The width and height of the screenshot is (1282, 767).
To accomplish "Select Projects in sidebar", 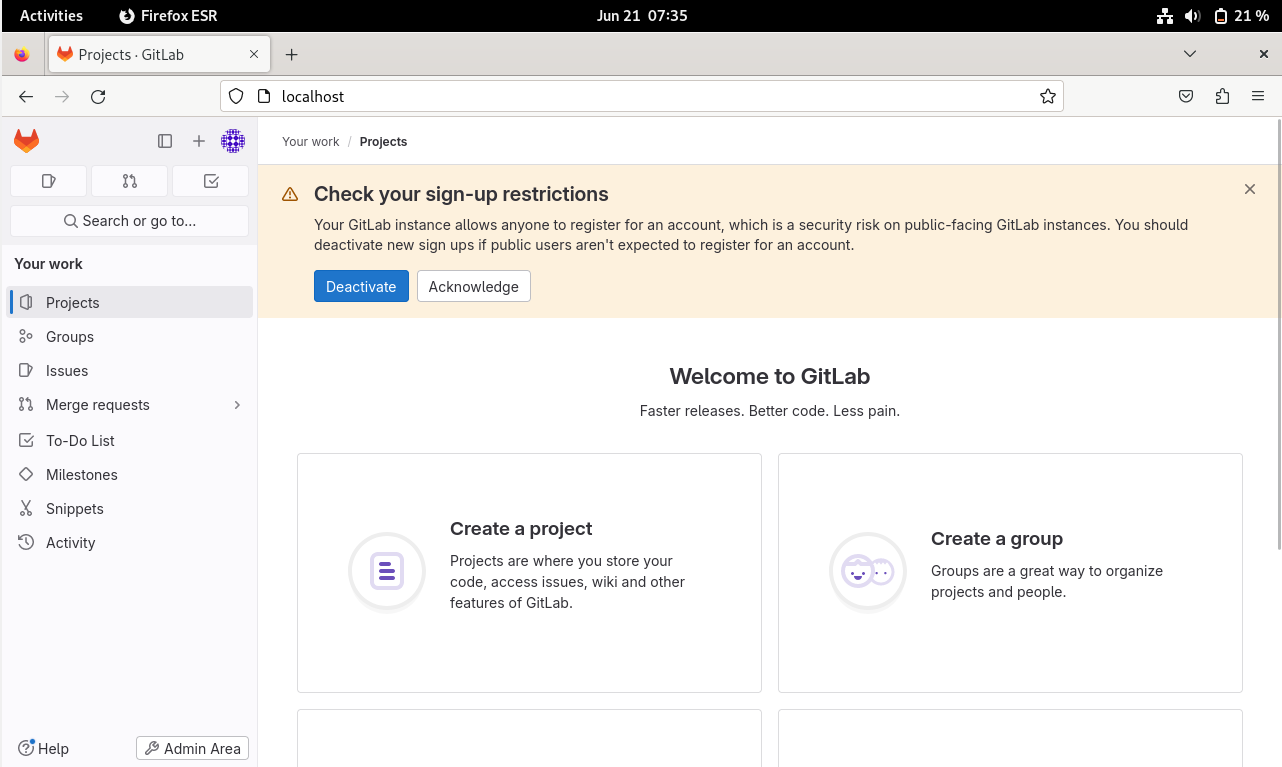I will [x=130, y=302].
